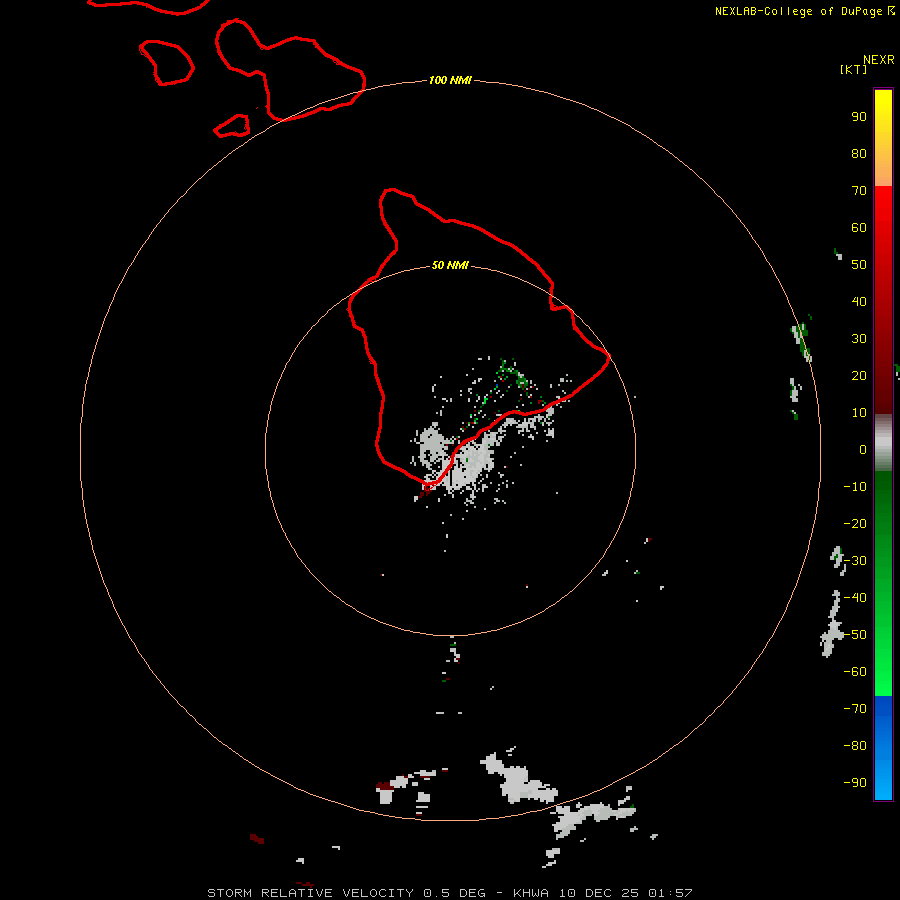Pick the blue bottom segment of color bar
The width and height of the screenshot is (900, 900).
tap(883, 747)
